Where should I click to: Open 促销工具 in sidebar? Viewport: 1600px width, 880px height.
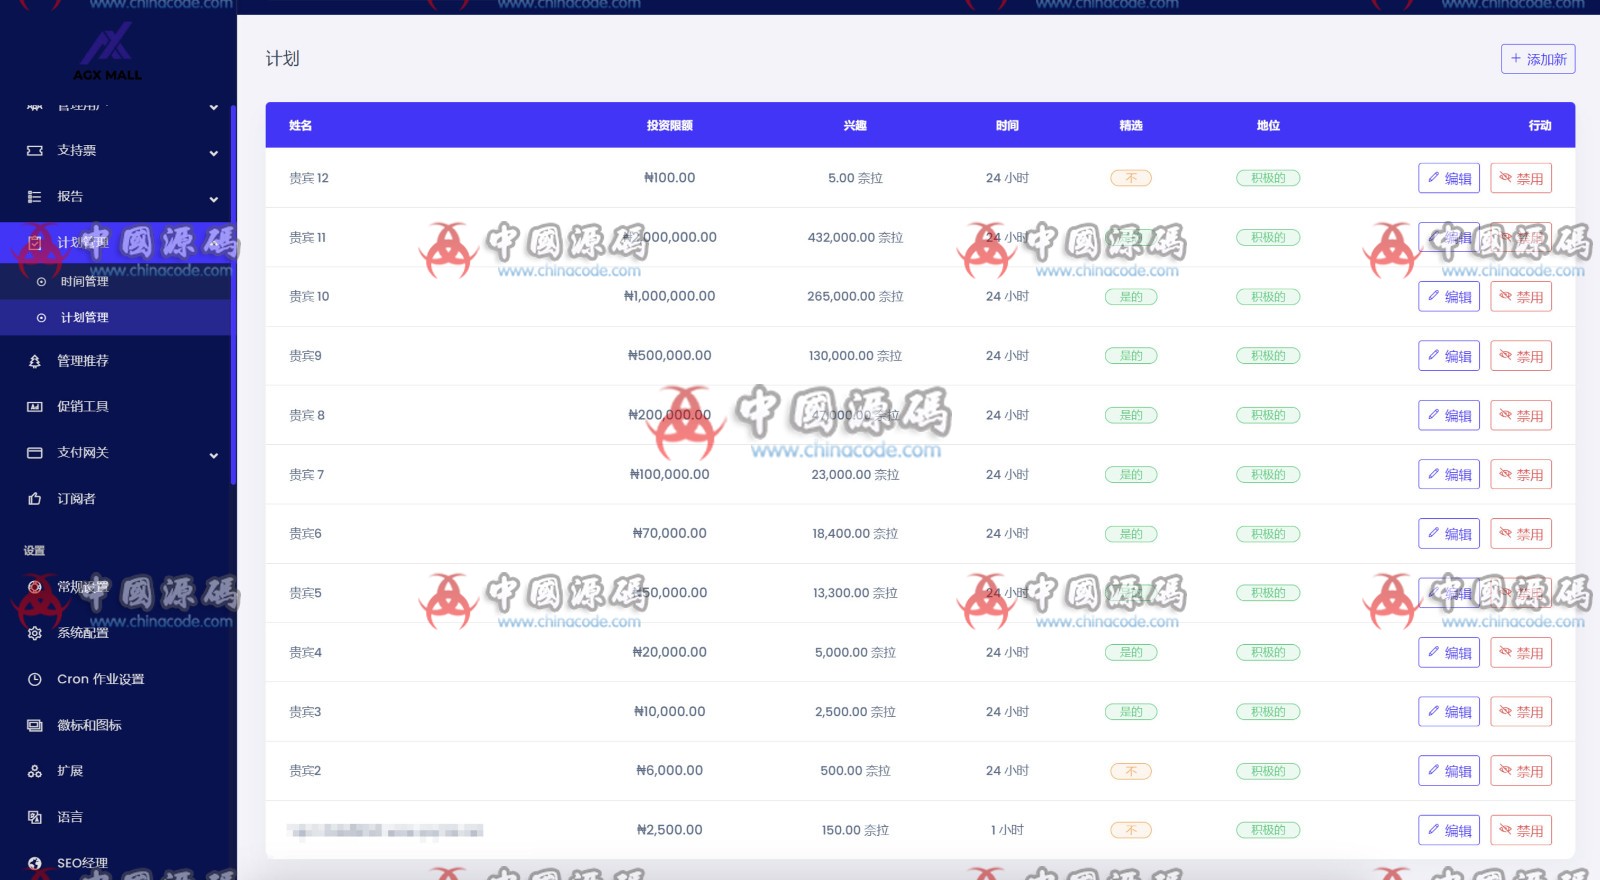[x=115, y=407]
